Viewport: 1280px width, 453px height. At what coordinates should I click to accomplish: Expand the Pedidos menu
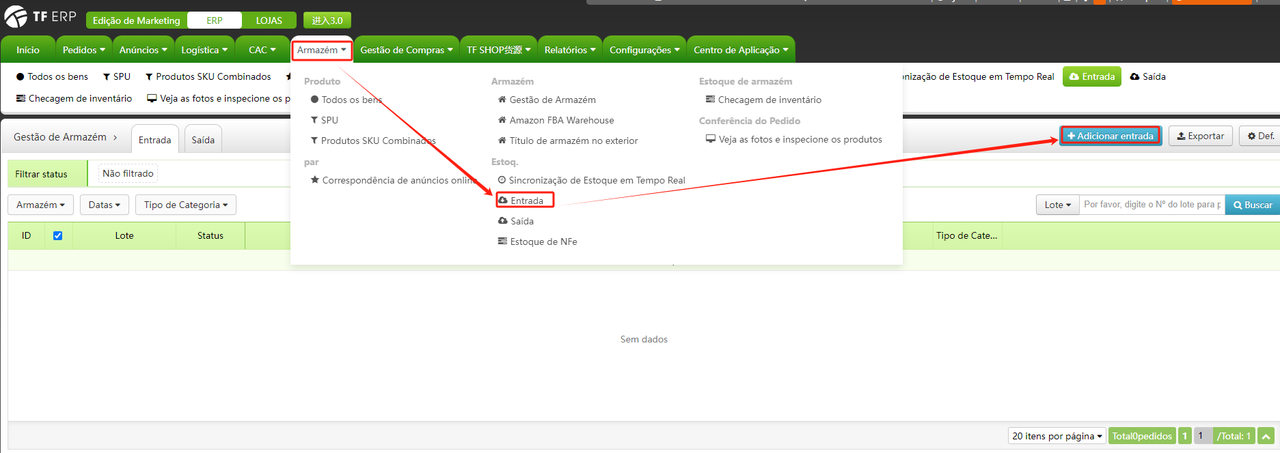pyautogui.click(x=84, y=49)
